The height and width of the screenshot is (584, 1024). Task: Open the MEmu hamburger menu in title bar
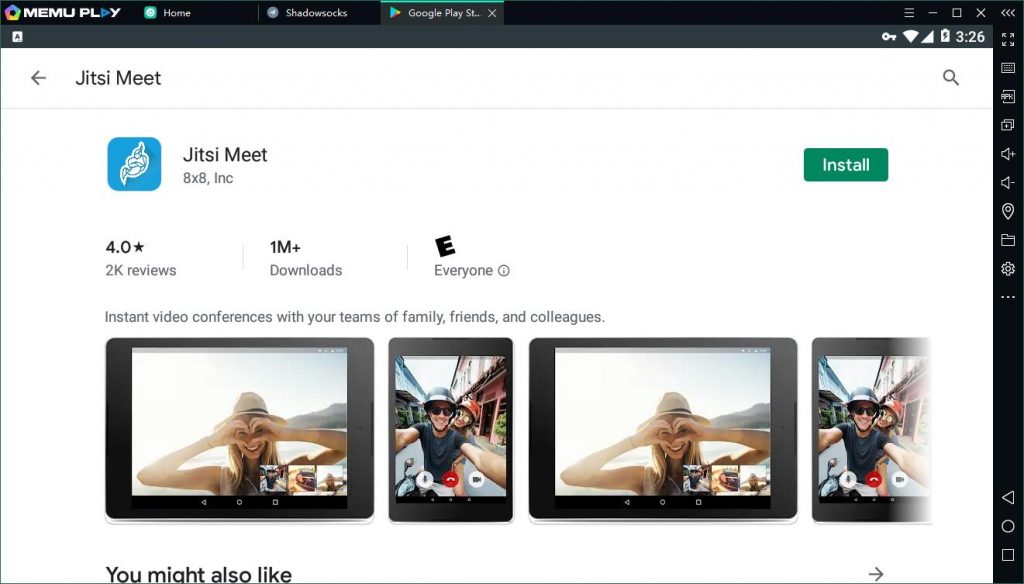pyautogui.click(x=908, y=13)
